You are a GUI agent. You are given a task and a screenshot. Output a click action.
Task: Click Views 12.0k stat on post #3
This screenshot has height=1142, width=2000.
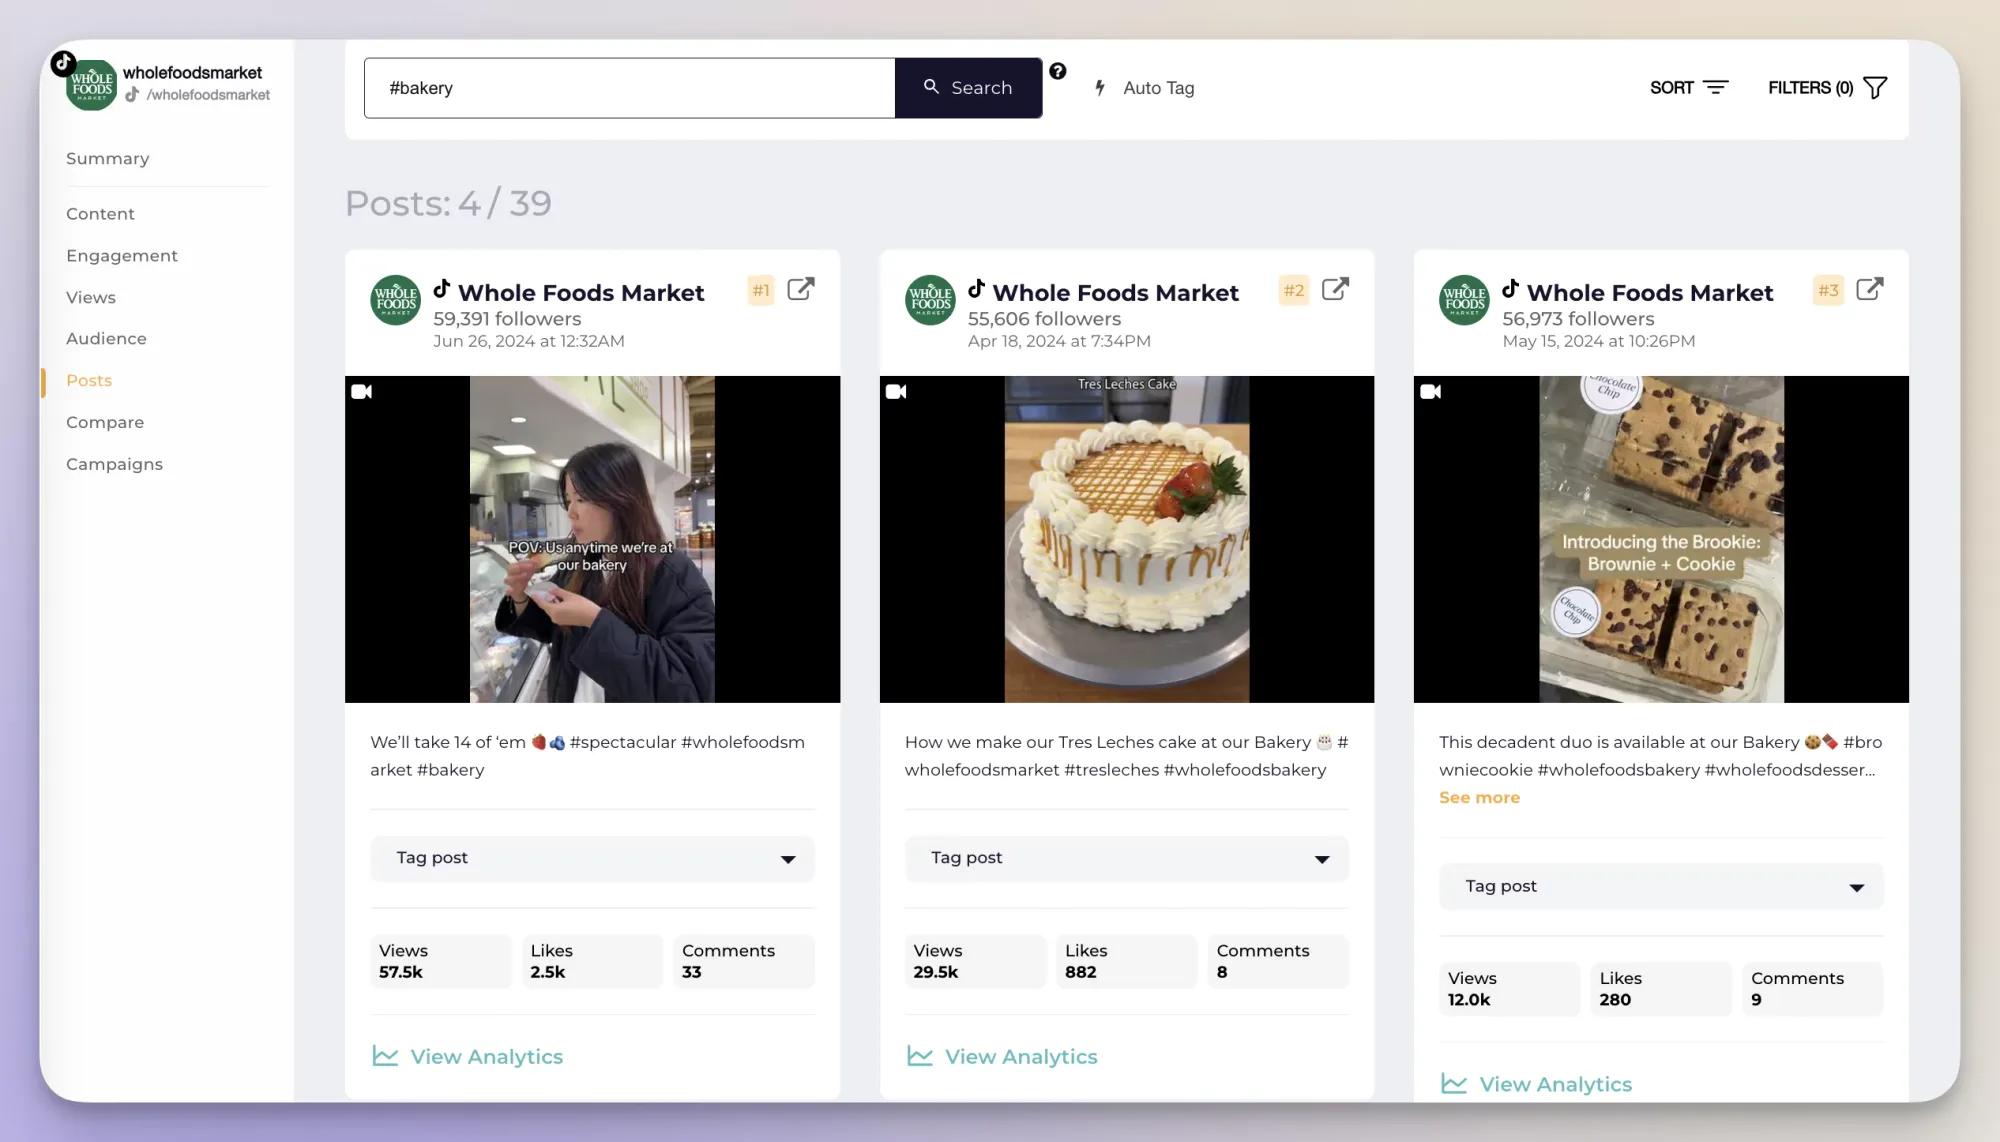(1510, 989)
